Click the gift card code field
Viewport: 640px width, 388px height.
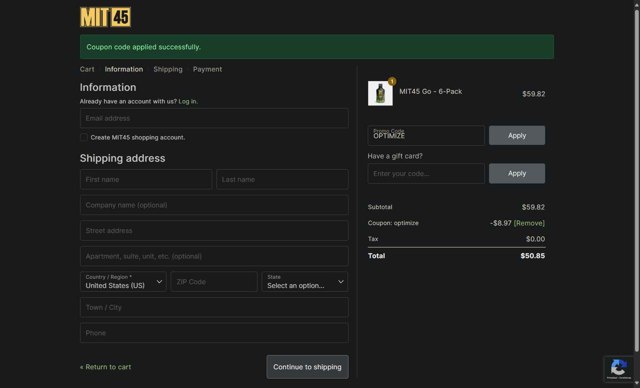tap(426, 173)
